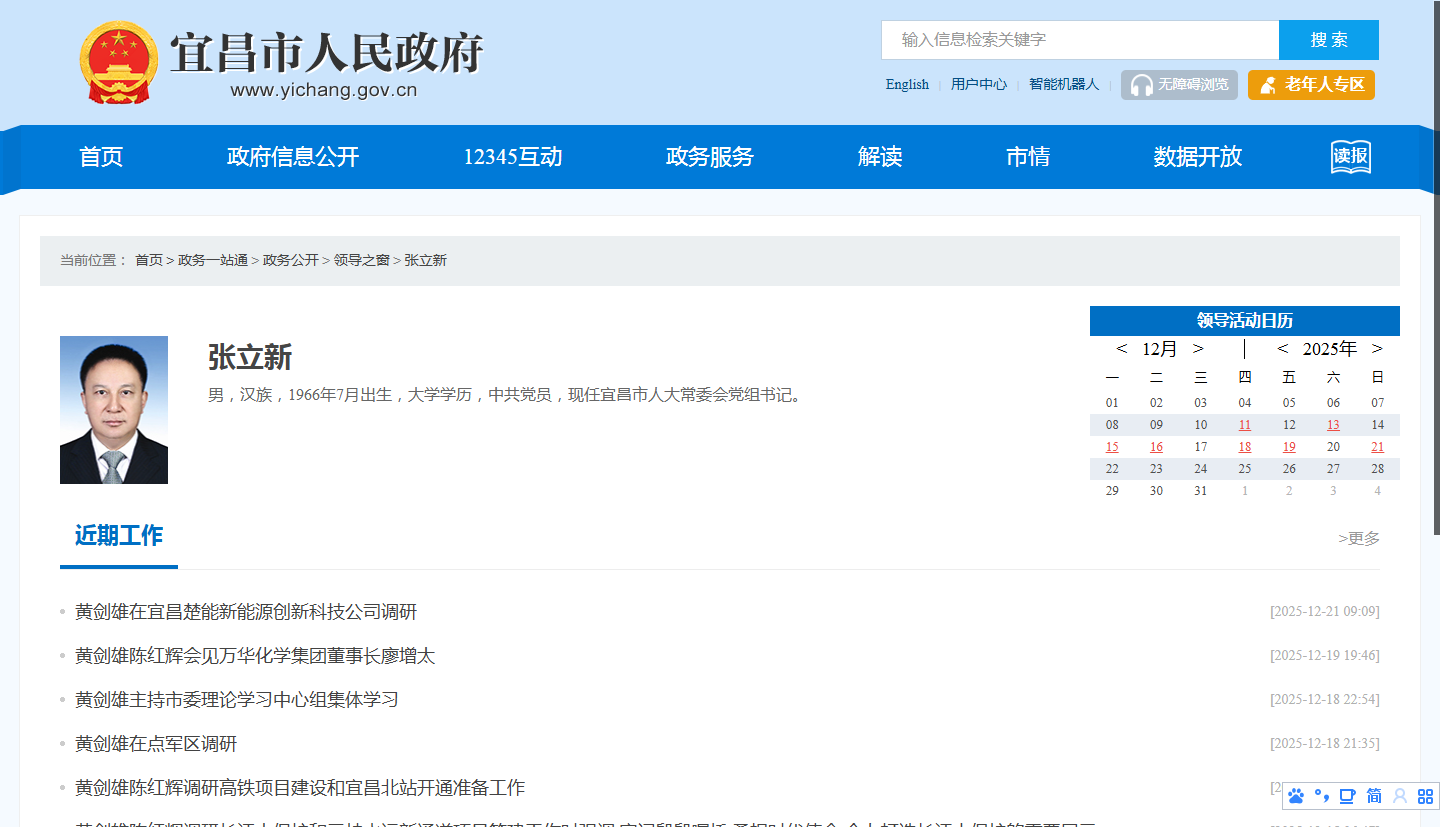The height and width of the screenshot is (827, 1440).
Task: Click the 搜索 search button
Action: 1328,40
